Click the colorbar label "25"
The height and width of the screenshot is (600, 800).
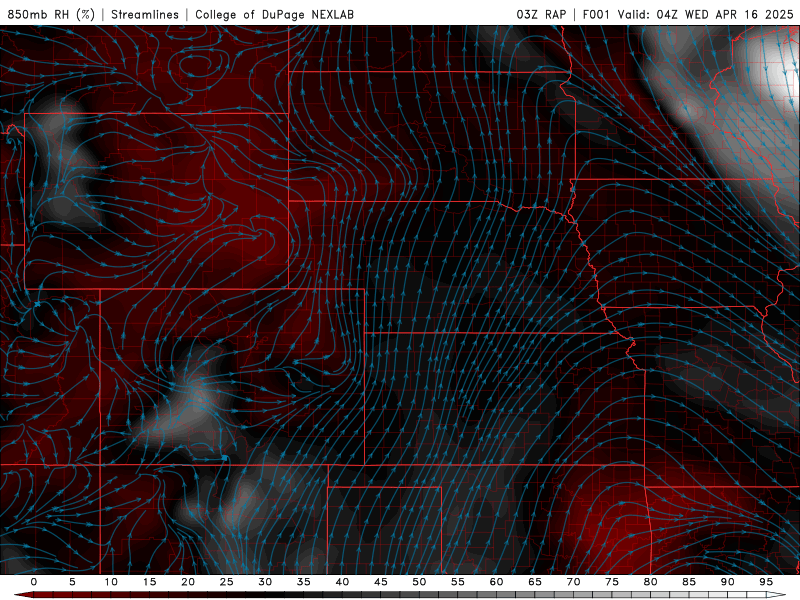227,582
